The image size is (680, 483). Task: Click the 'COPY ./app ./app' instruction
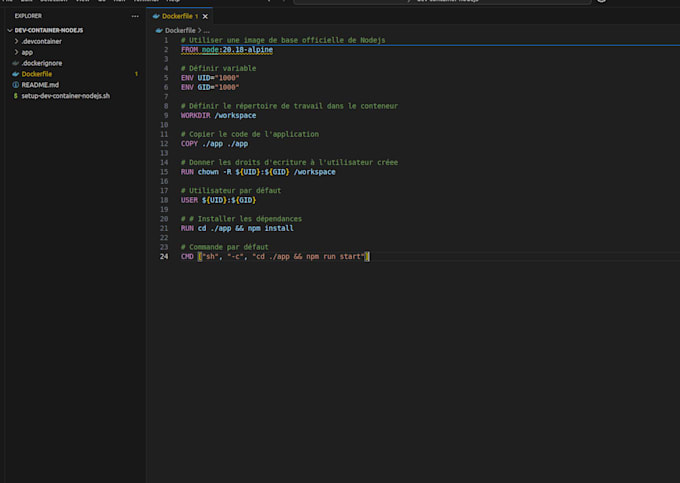pos(214,144)
